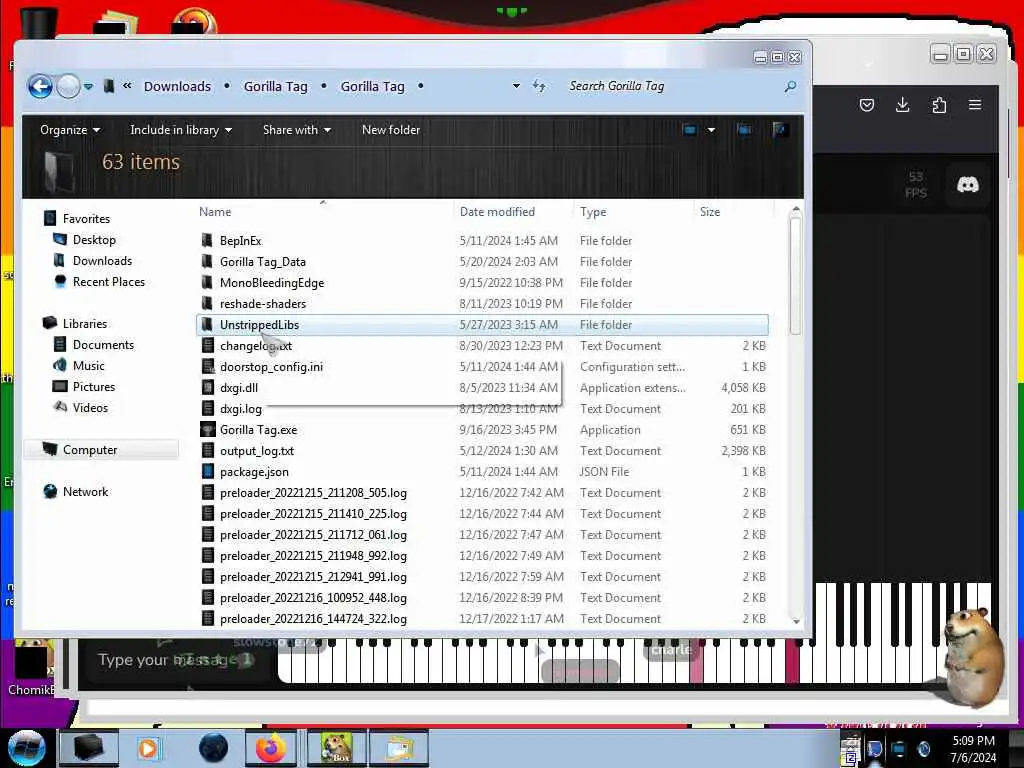Screen dimensions: 1024x768
Task: Select the package.json file icon
Action: [208, 472]
